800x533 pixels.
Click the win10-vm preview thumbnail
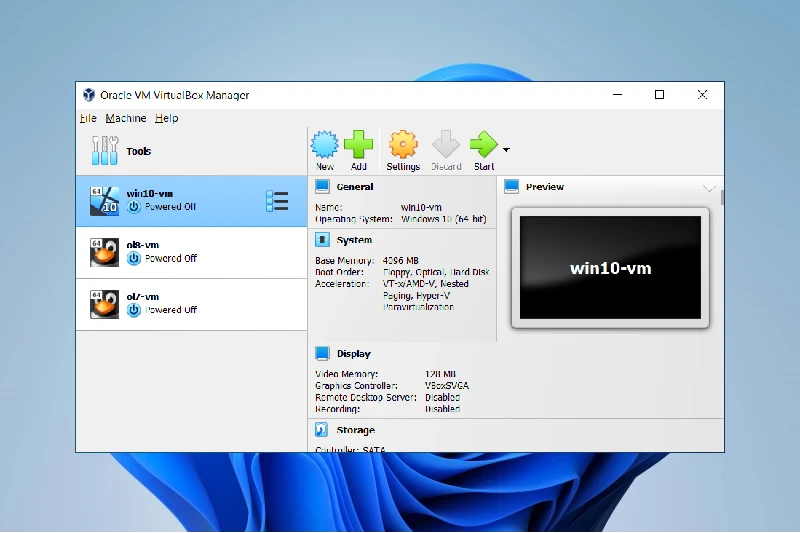(610, 268)
